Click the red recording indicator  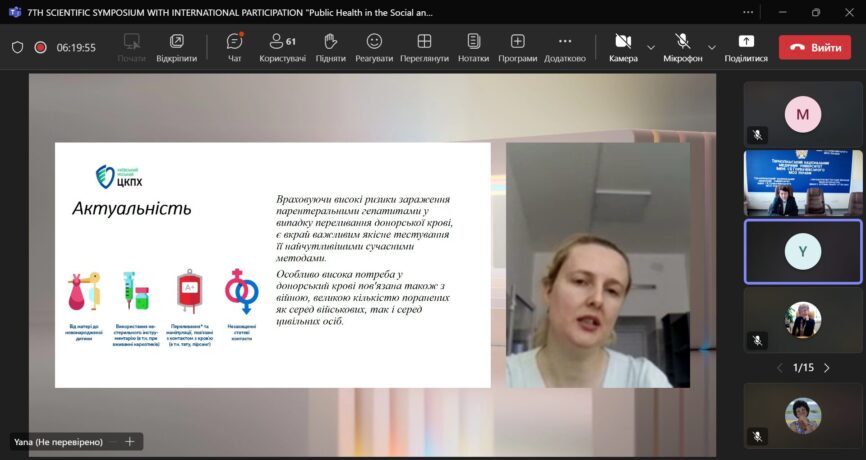41,47
